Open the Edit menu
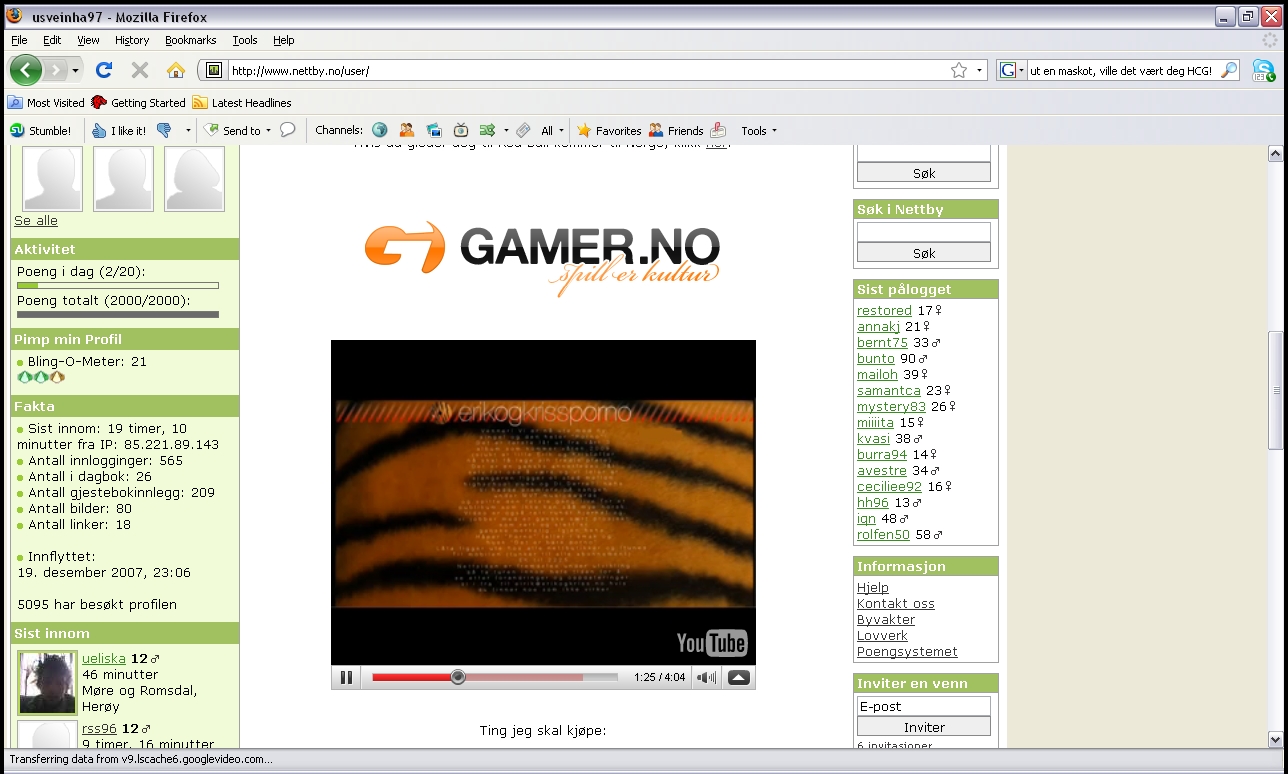Screen dimensions: 1288x774 [x=52, y=40]
